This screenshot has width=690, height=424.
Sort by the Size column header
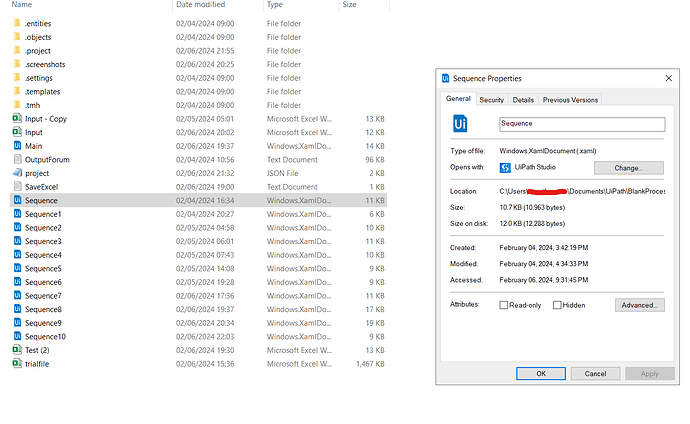349,4
